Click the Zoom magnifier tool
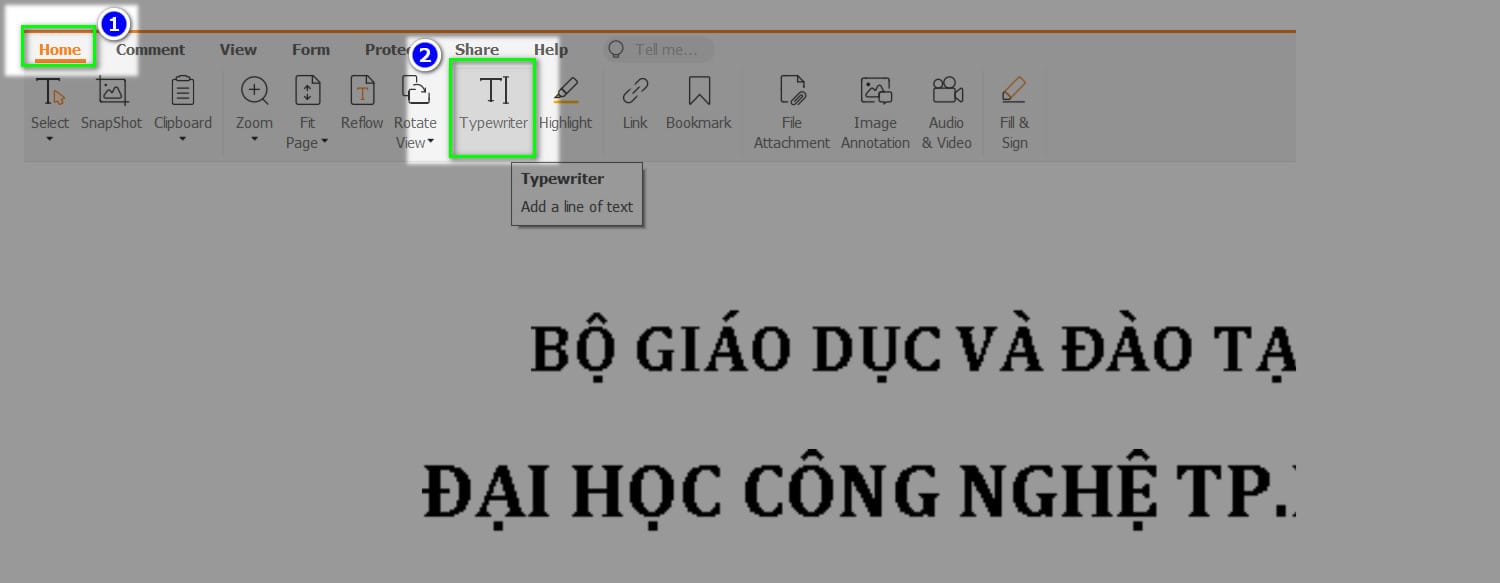This screenshot has width=1500, height=583. (255, 91)
